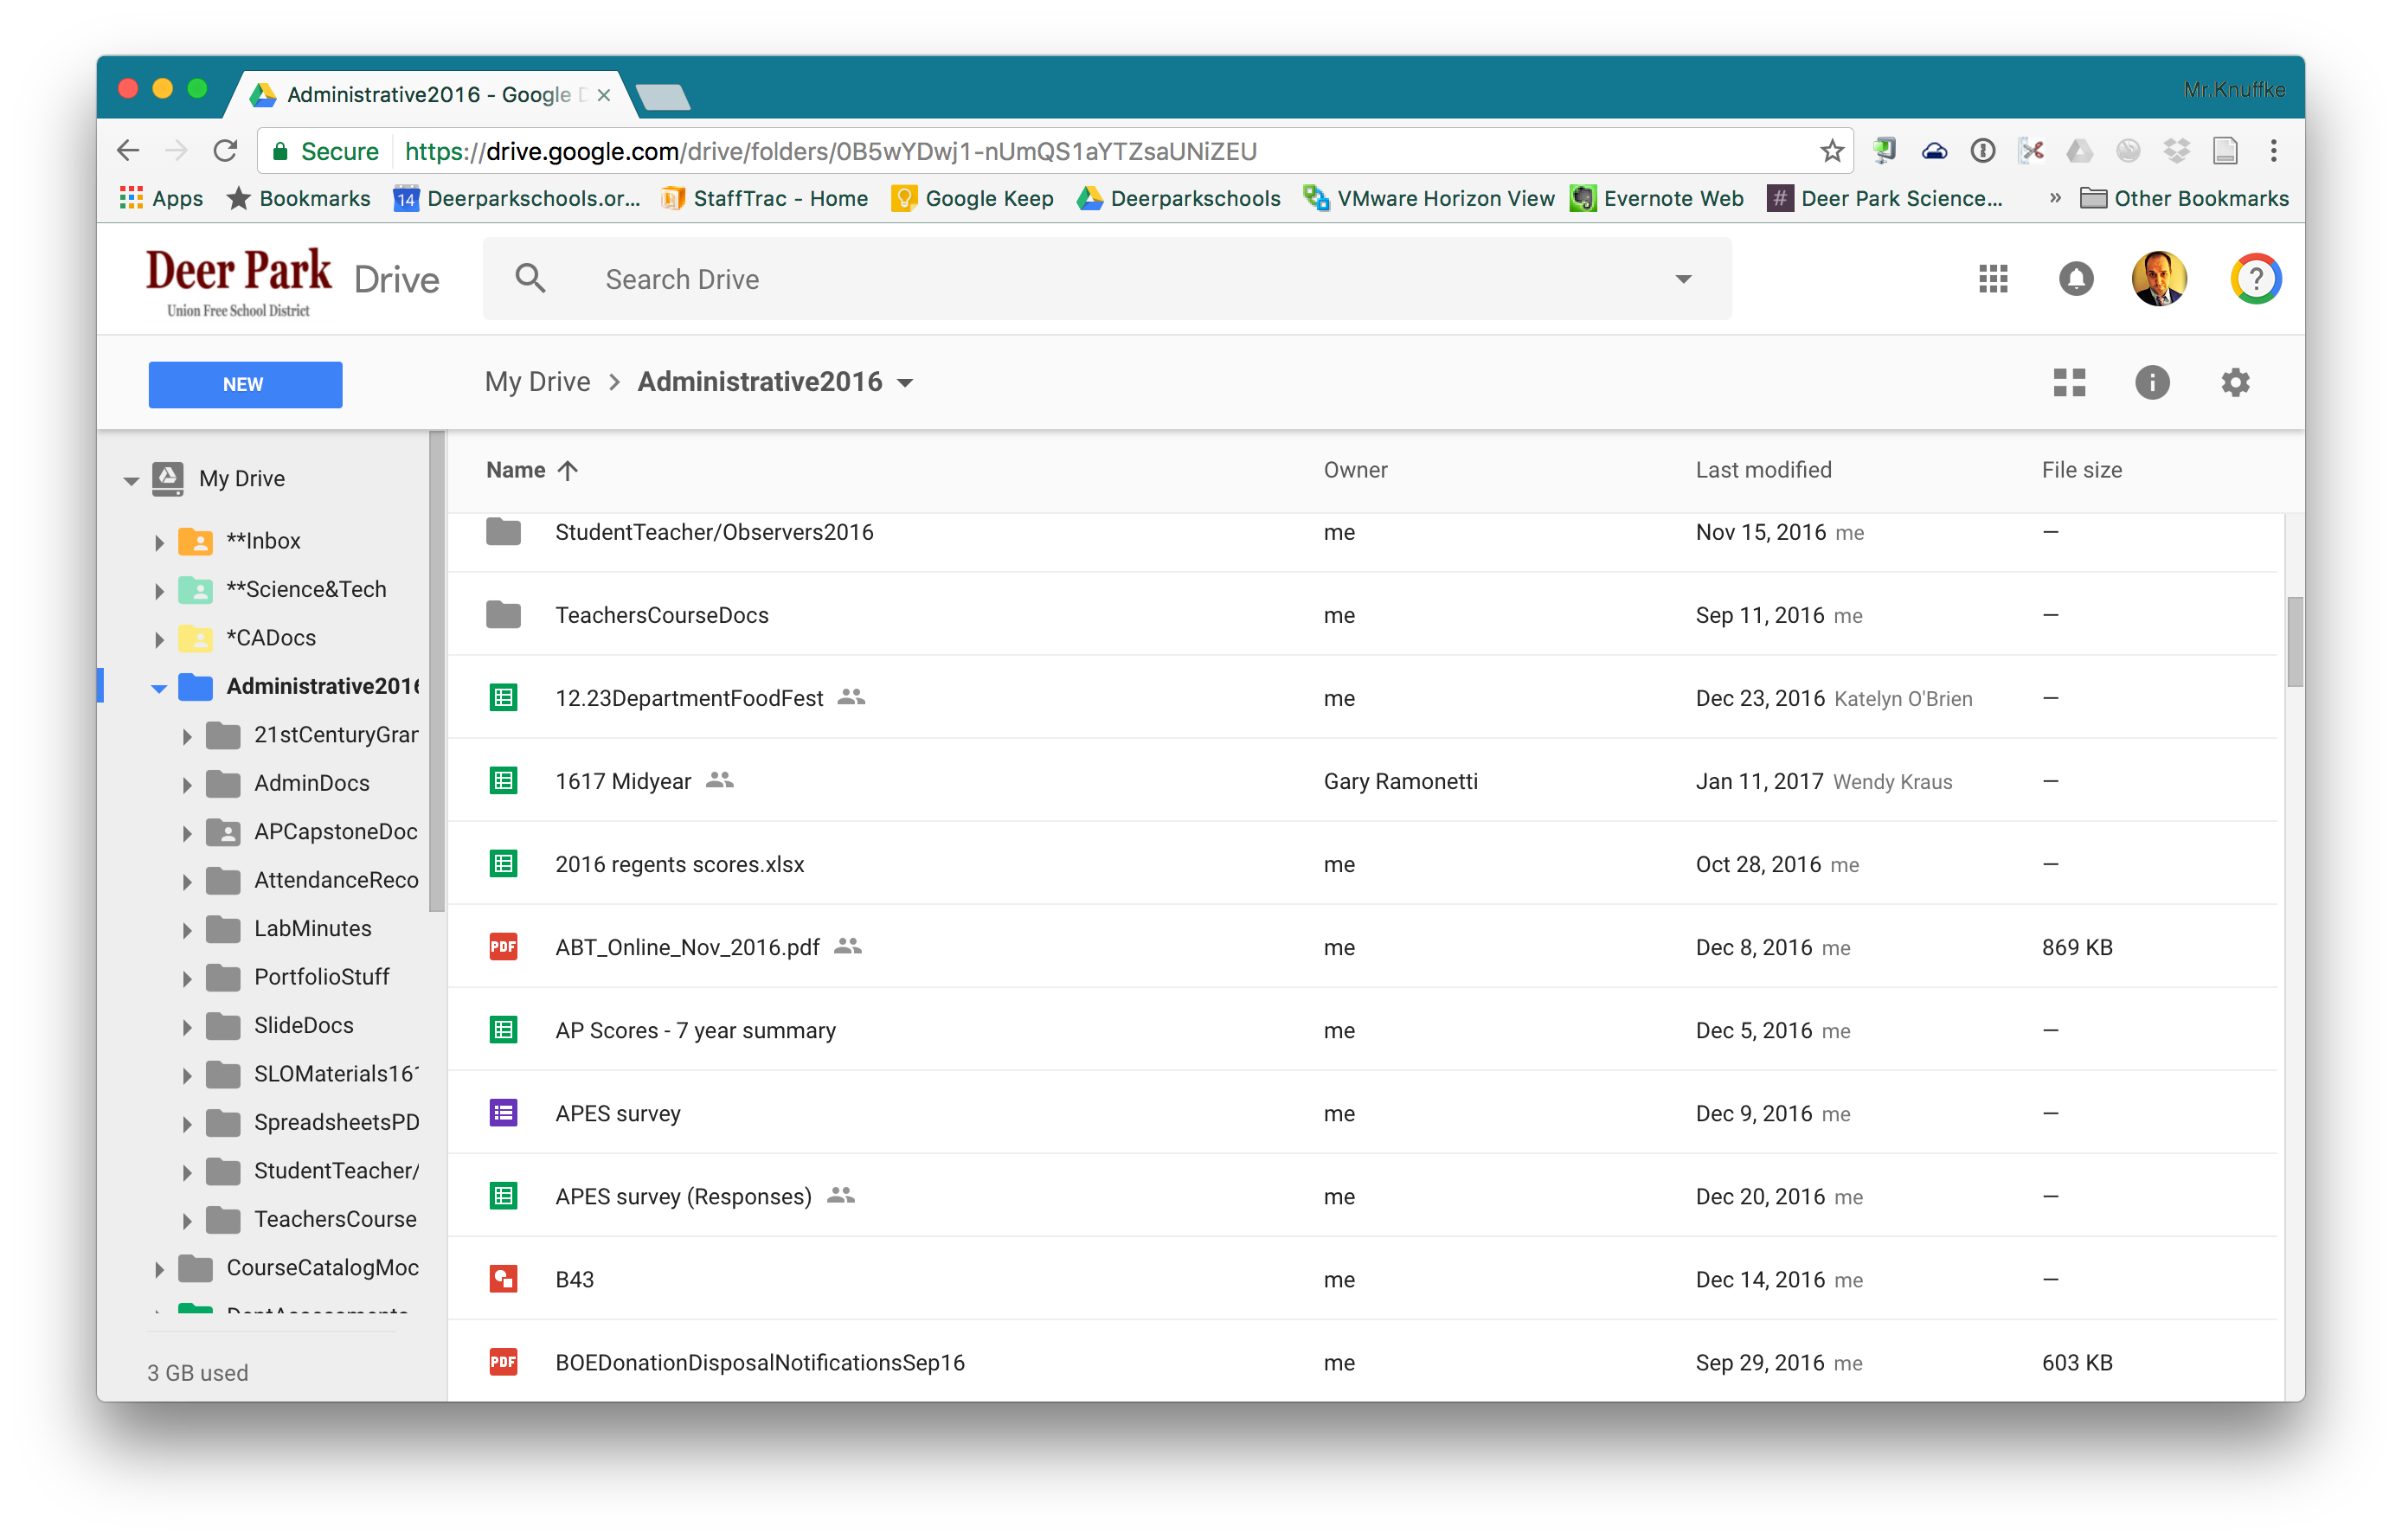This screenshot has width=2402, height=1540.
Task: Click the NEW button
Action: [244, 384]
